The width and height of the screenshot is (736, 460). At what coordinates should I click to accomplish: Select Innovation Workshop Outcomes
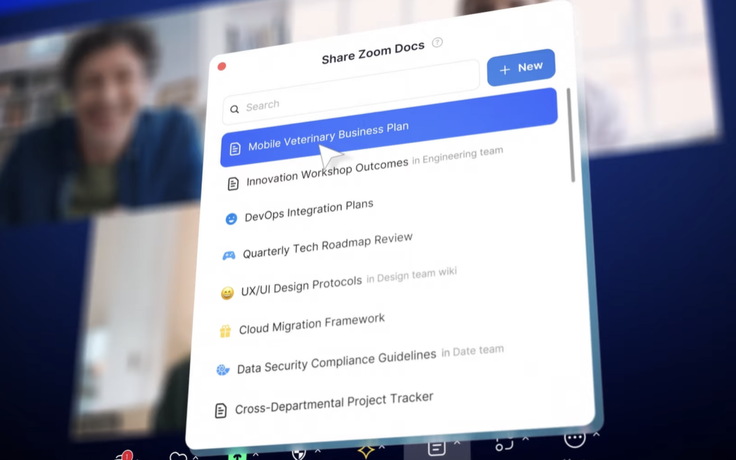tap(327, 171)
